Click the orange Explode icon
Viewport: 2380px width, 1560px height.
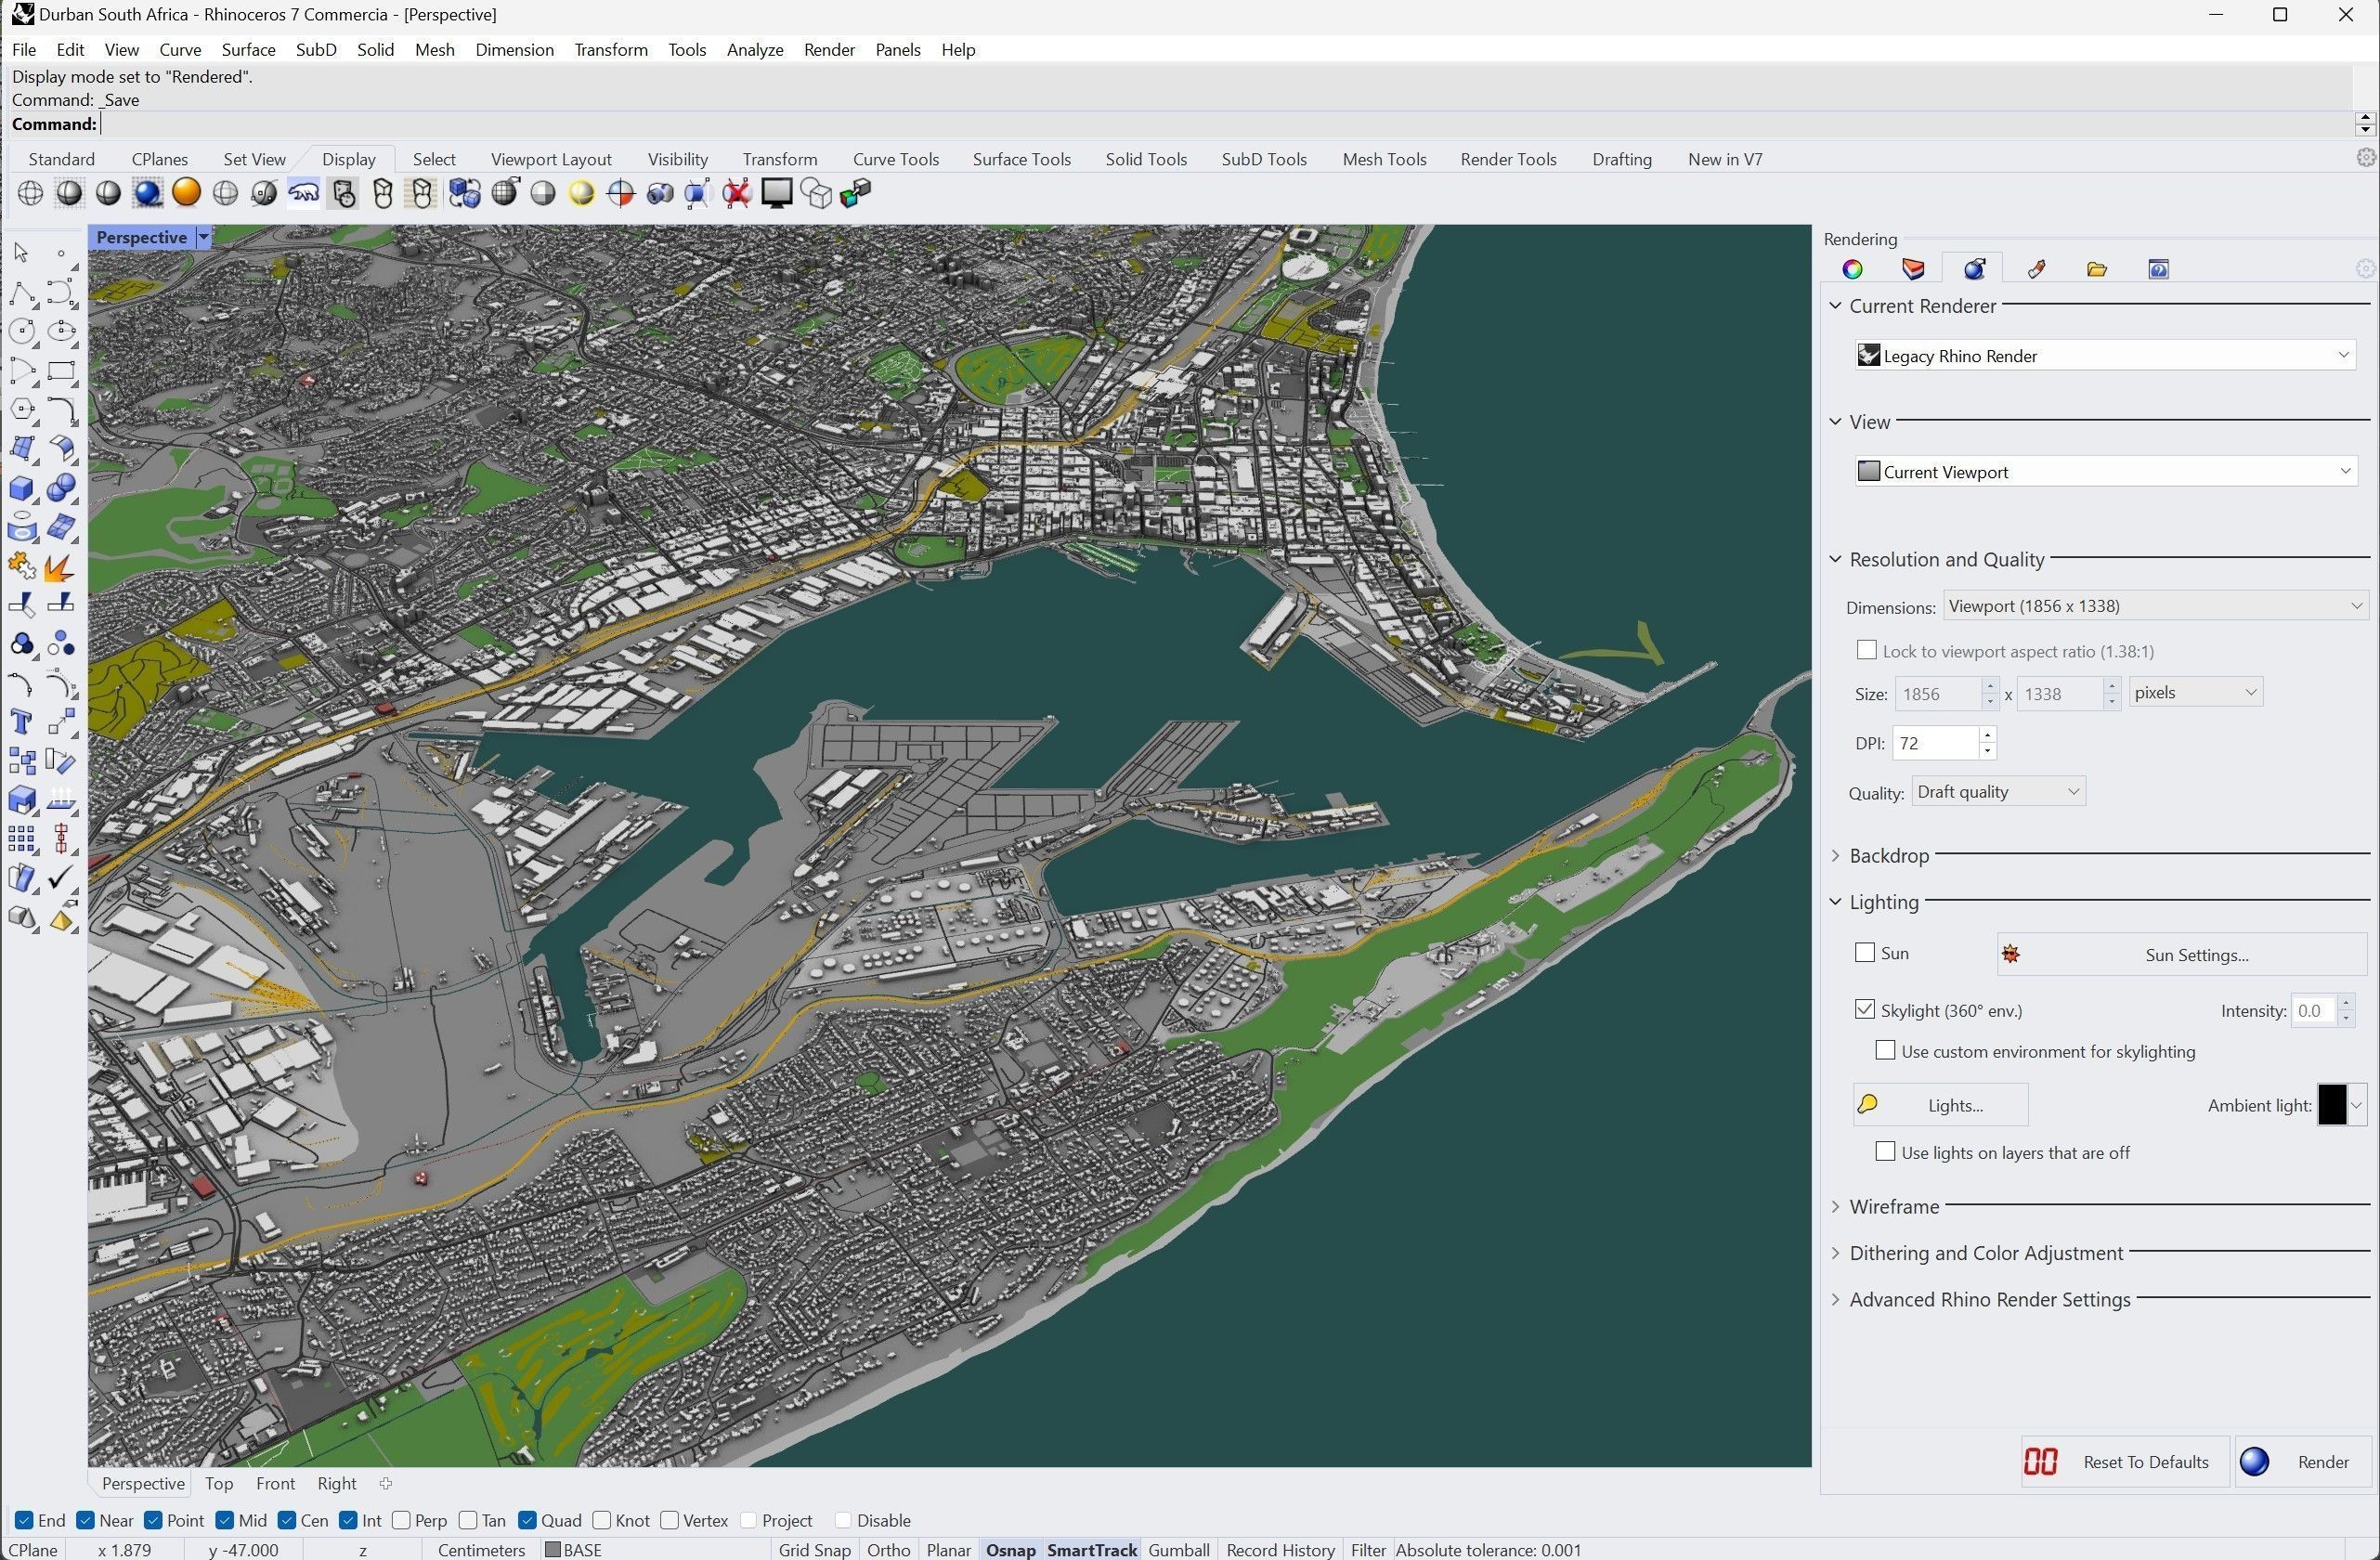(61, 567)
